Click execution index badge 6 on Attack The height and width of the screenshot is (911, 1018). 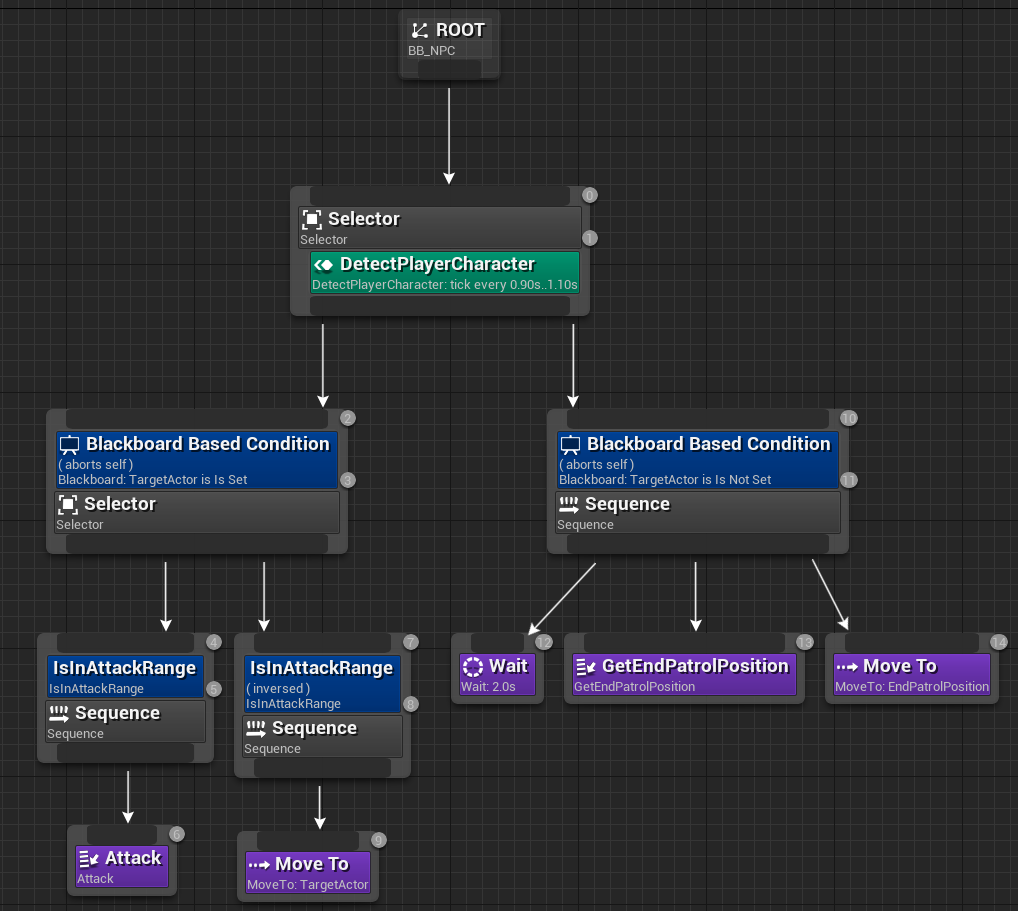coord(177,834)
